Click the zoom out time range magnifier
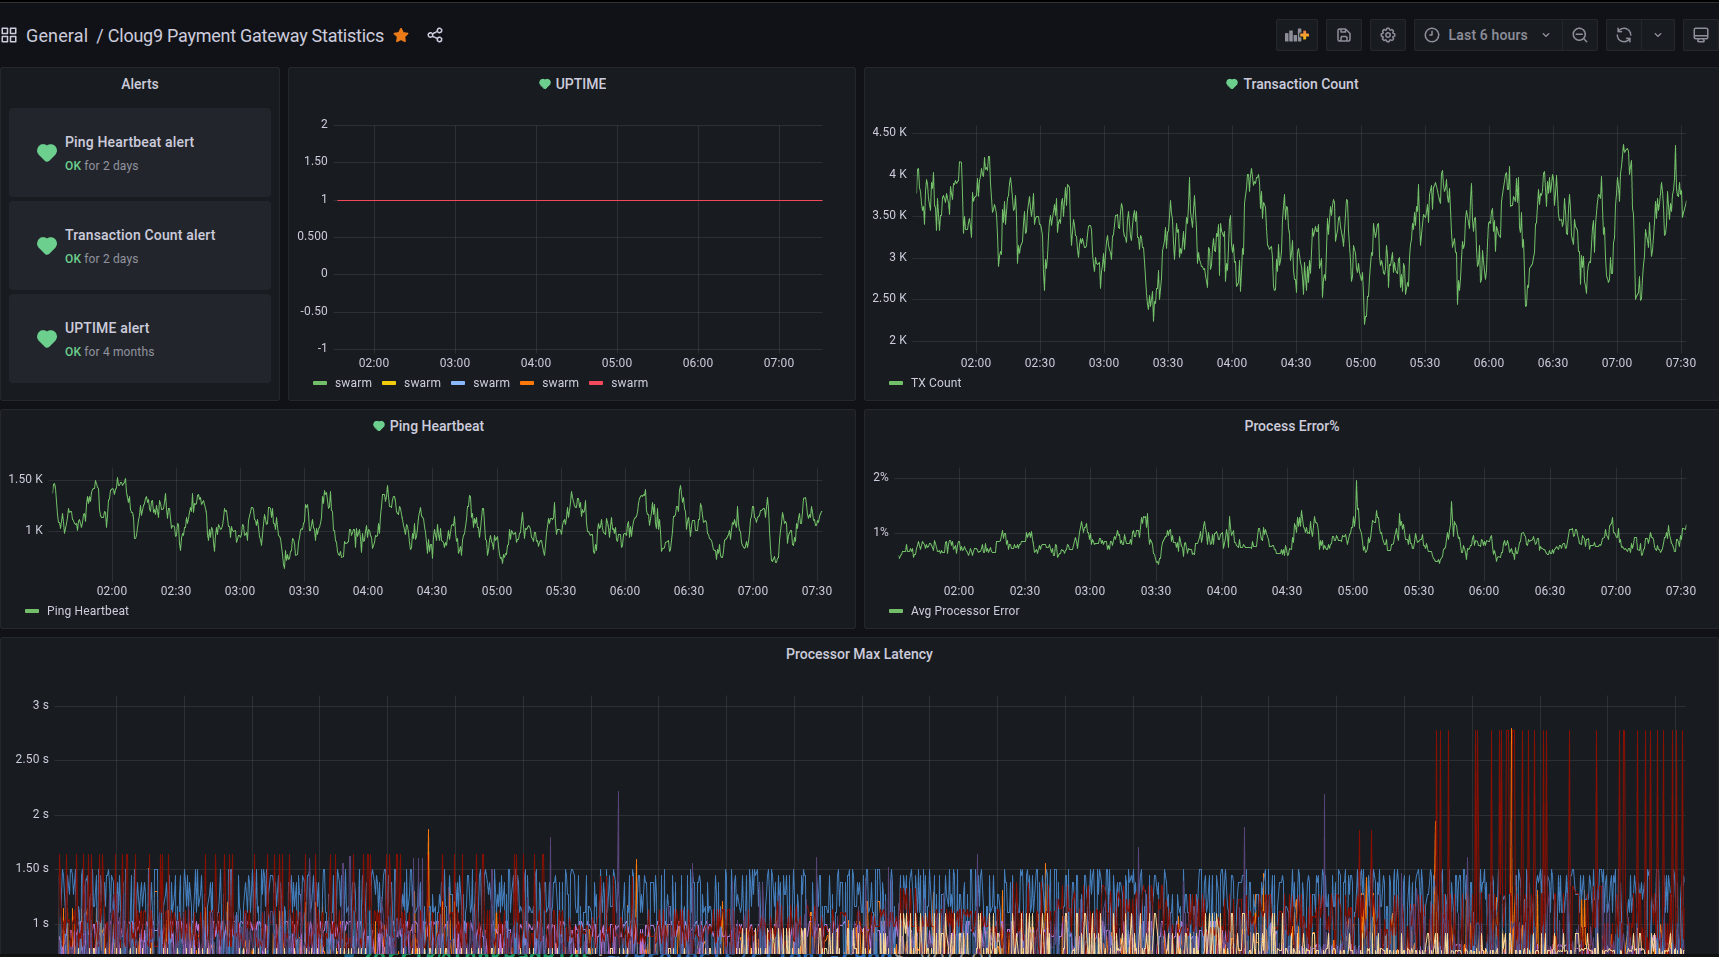This screenshot has height=957, width=1719. click(1580, 34)
